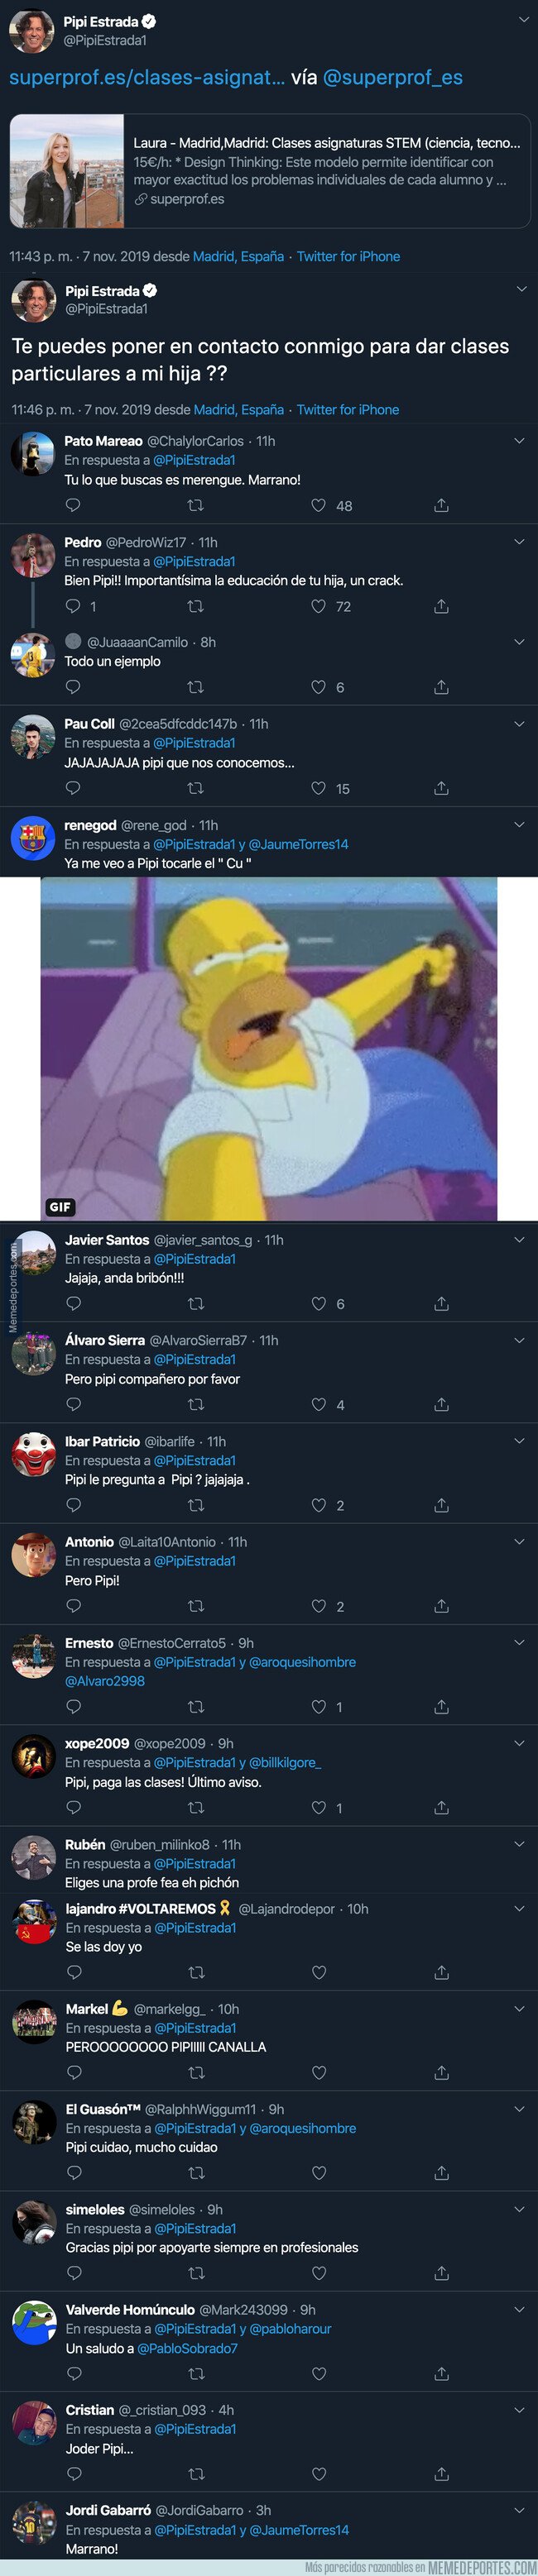Reply to Jordi Gabarro's "Marrano!" tweet
The image size is (538, 2576).
click(74, 2570)
